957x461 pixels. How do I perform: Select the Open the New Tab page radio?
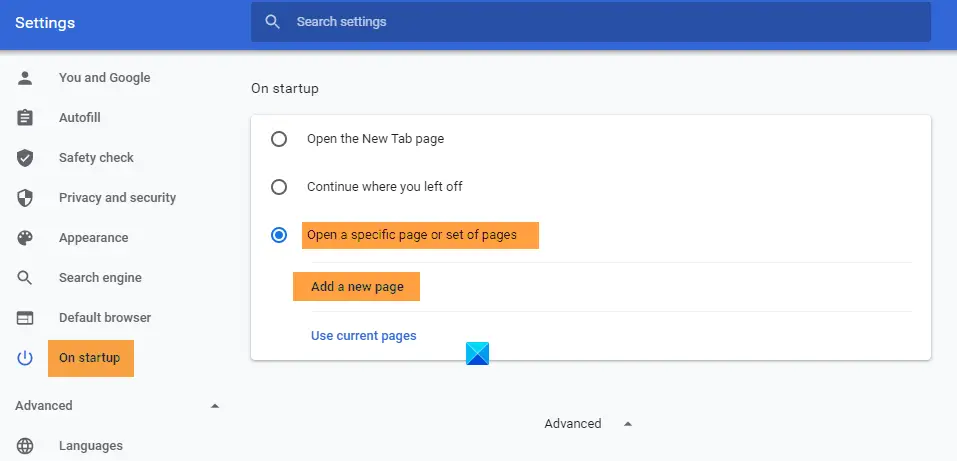[279, 139]
